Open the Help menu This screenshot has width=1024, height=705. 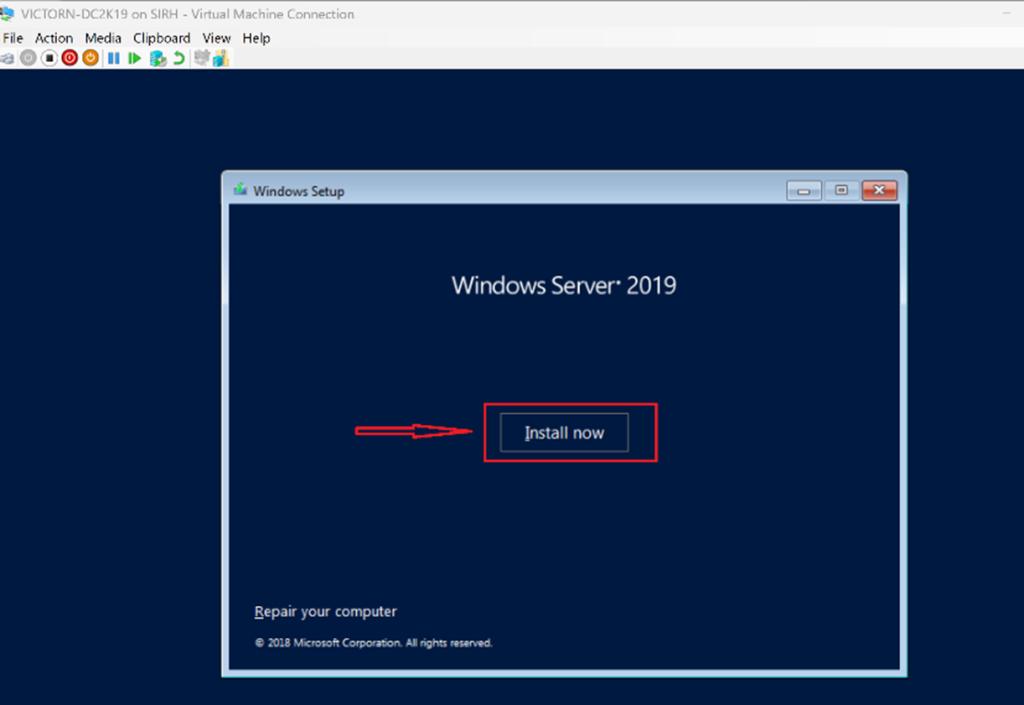click(x=256, y=38)
